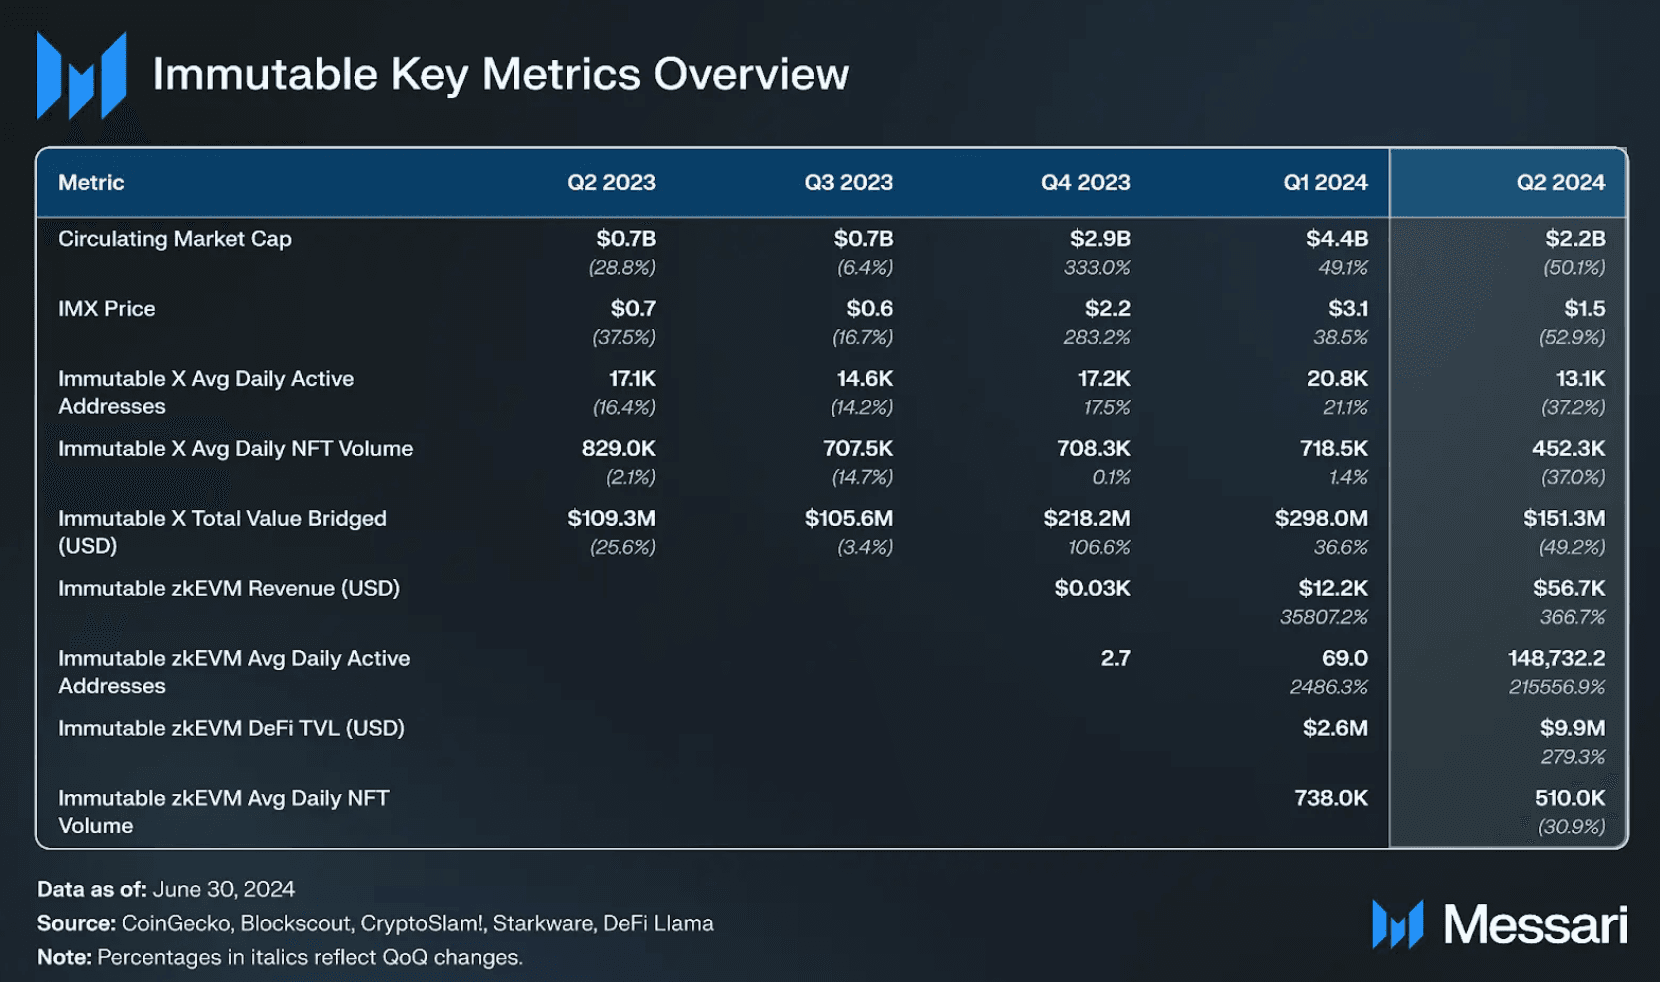The height and width of the screenshot is (982, 1660).
Task: Click the '$105.6M' value bridged cell
Action: (x=849, y=518)
